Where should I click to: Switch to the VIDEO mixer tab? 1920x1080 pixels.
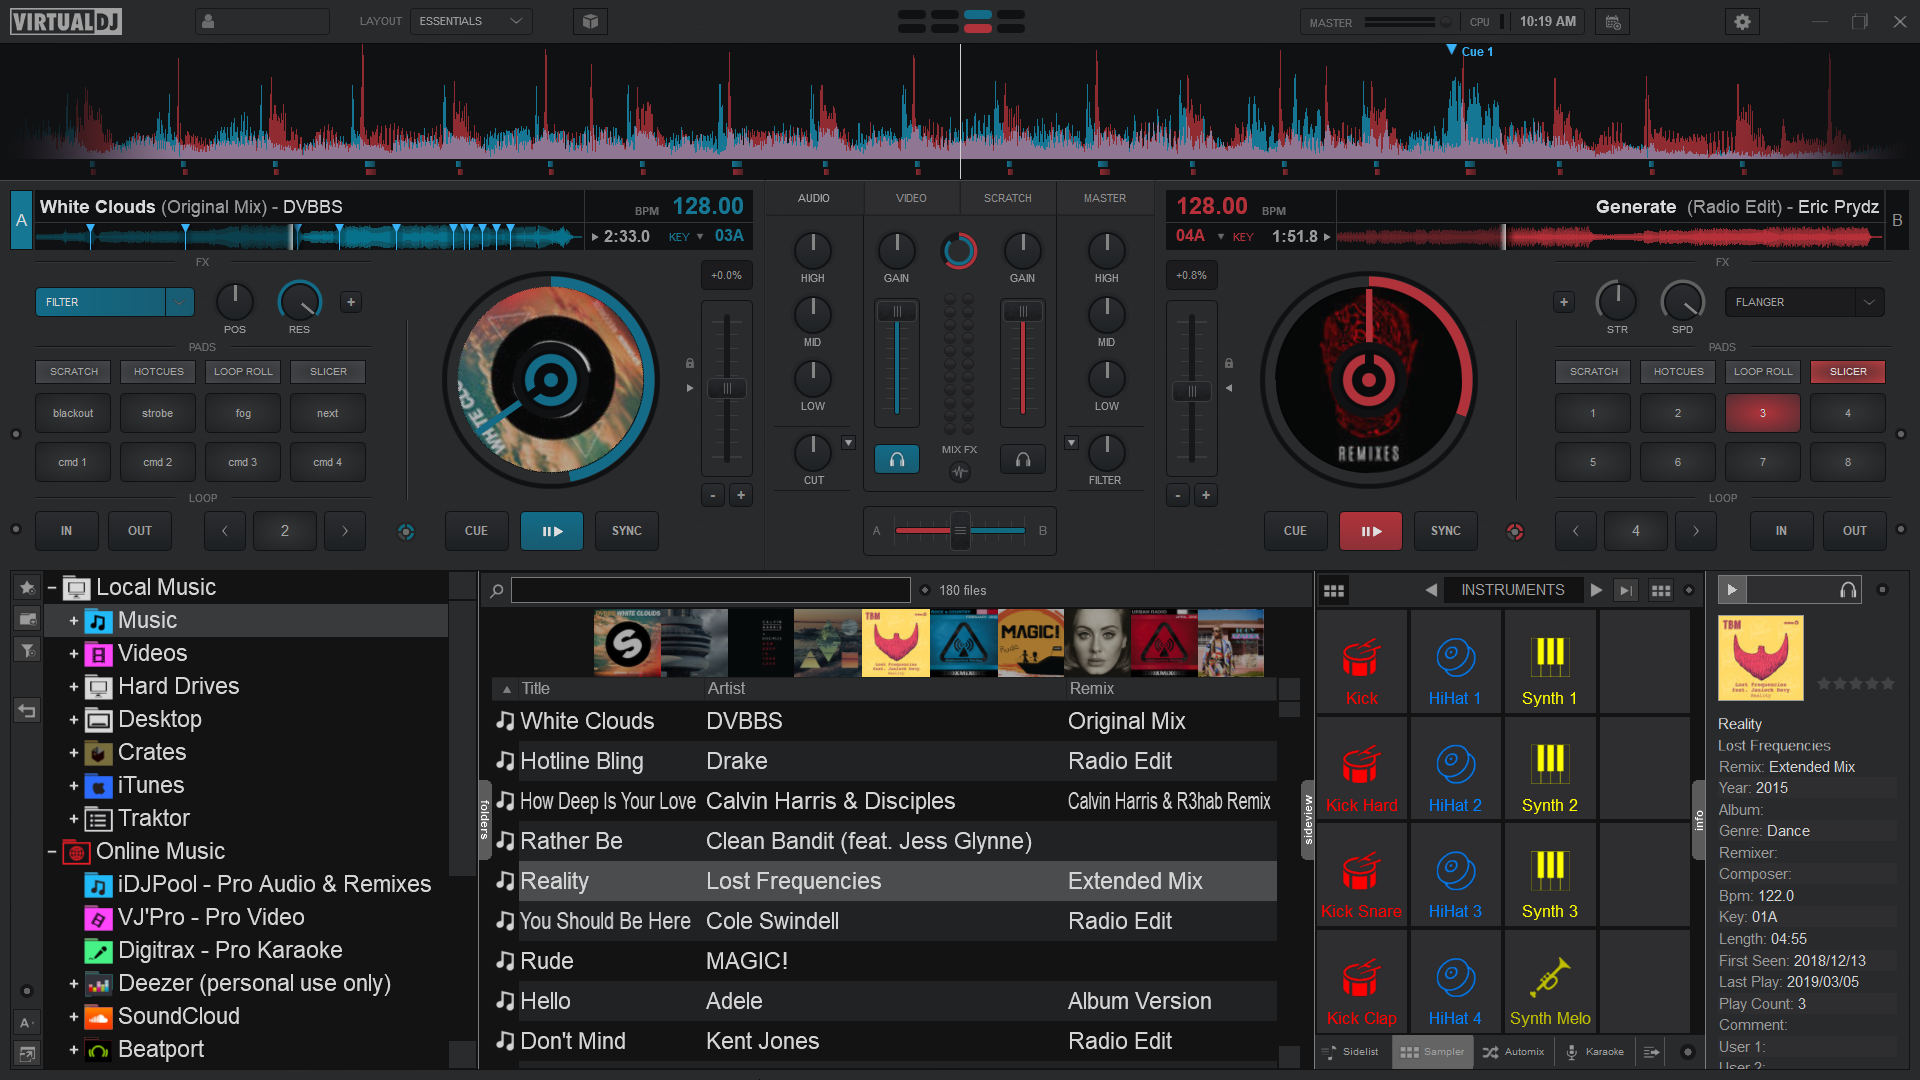(x=910, y=198)
